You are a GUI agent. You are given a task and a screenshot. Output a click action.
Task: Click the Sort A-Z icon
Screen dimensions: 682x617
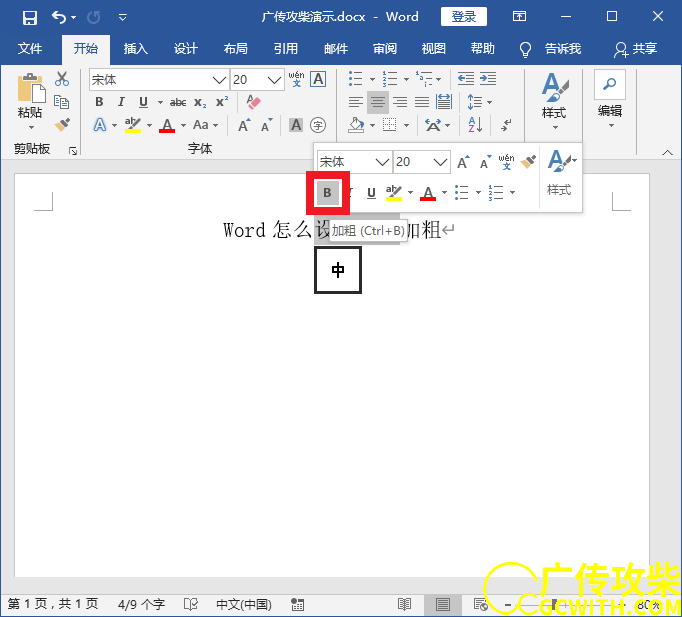click(475, 125)
